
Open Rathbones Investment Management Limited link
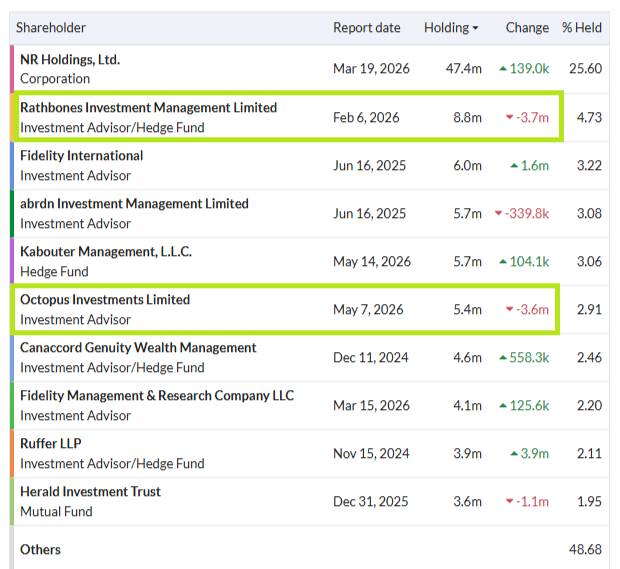(x=148, y=108)
